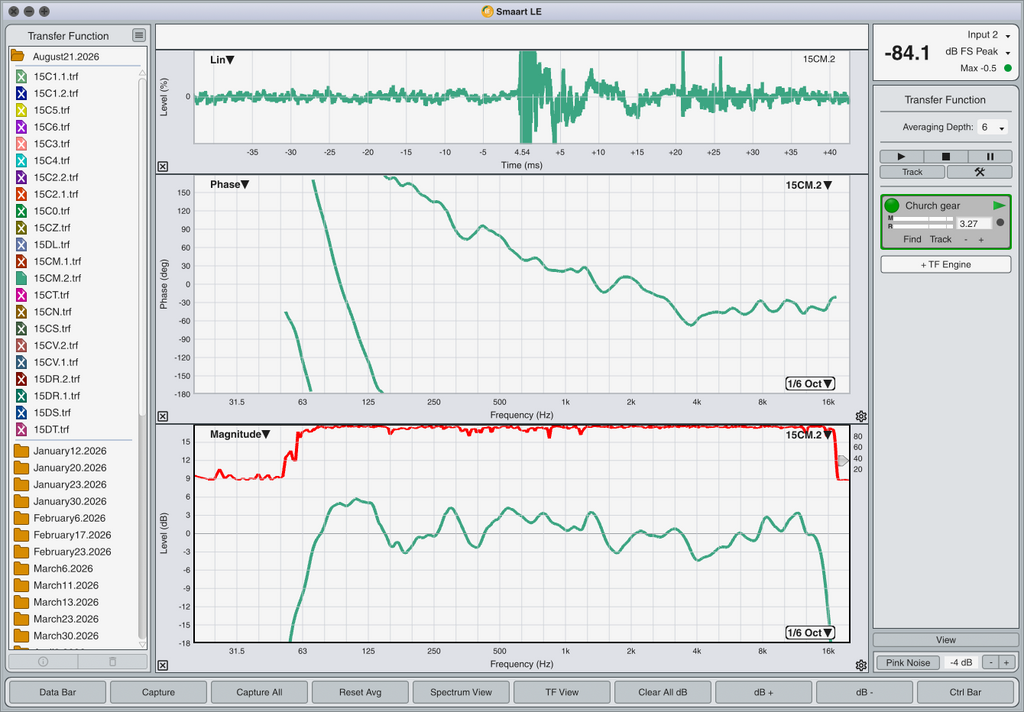The width and height of the screenshot is (1024, 712).
Task: Stop measurement with the stop button
Action: 946,157
